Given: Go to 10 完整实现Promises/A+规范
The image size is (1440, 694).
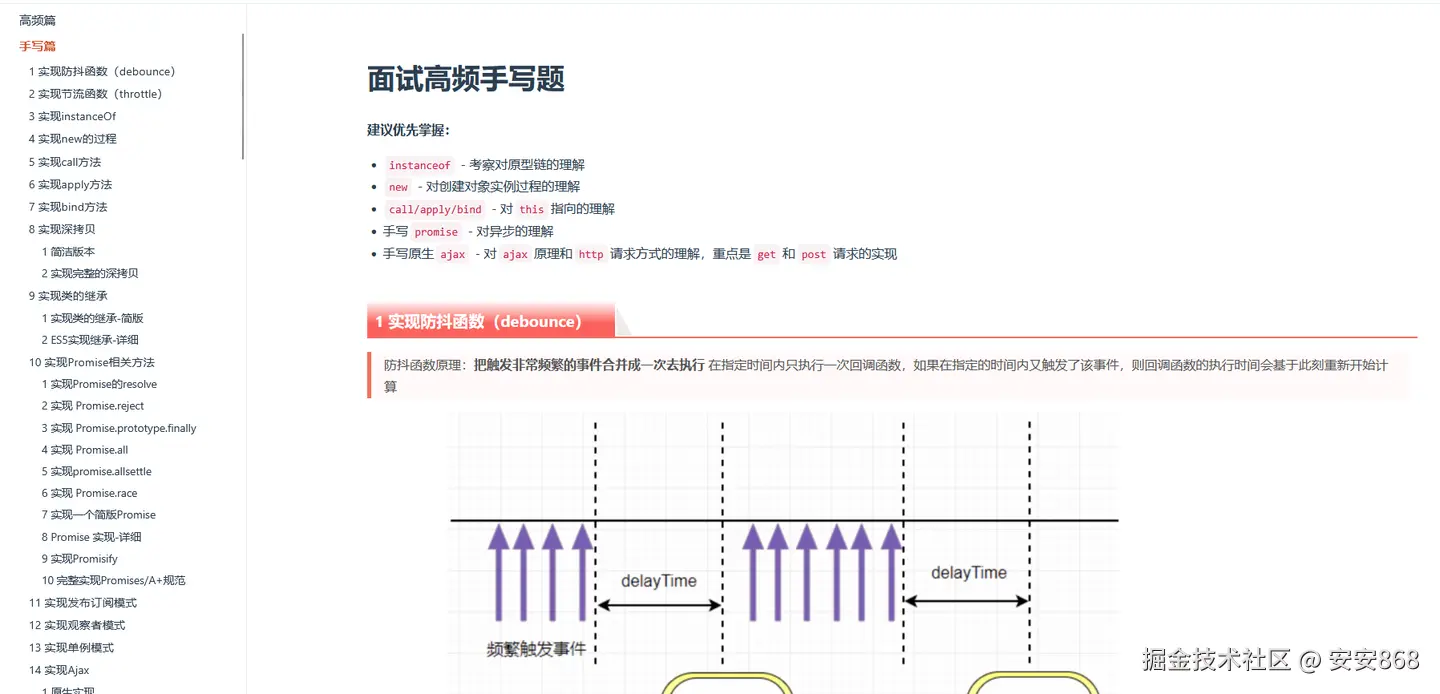Looking at the screenshot, I should tap(113, 580).
